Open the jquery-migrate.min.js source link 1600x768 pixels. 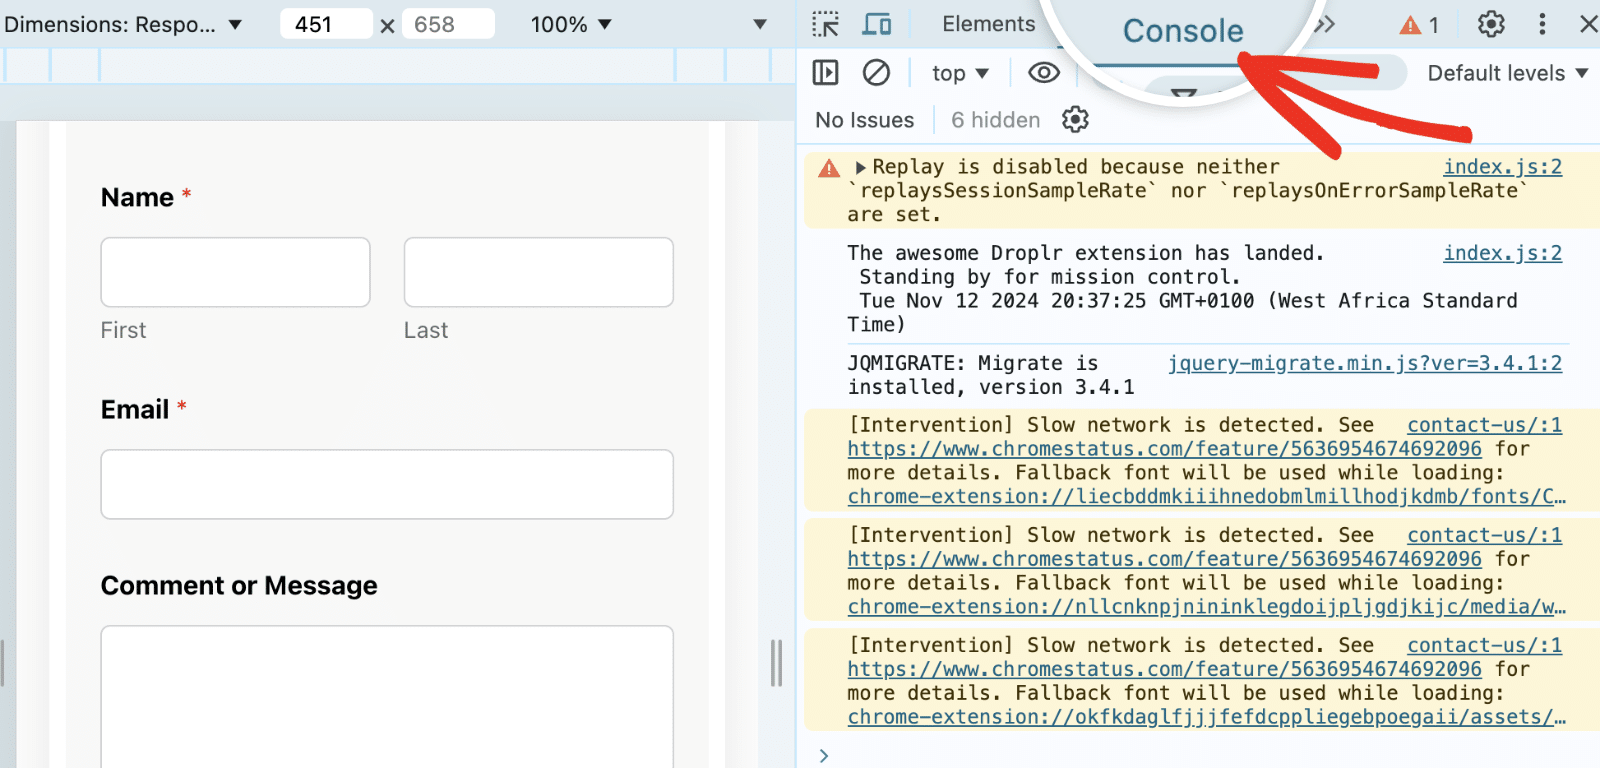[1365, 363]
